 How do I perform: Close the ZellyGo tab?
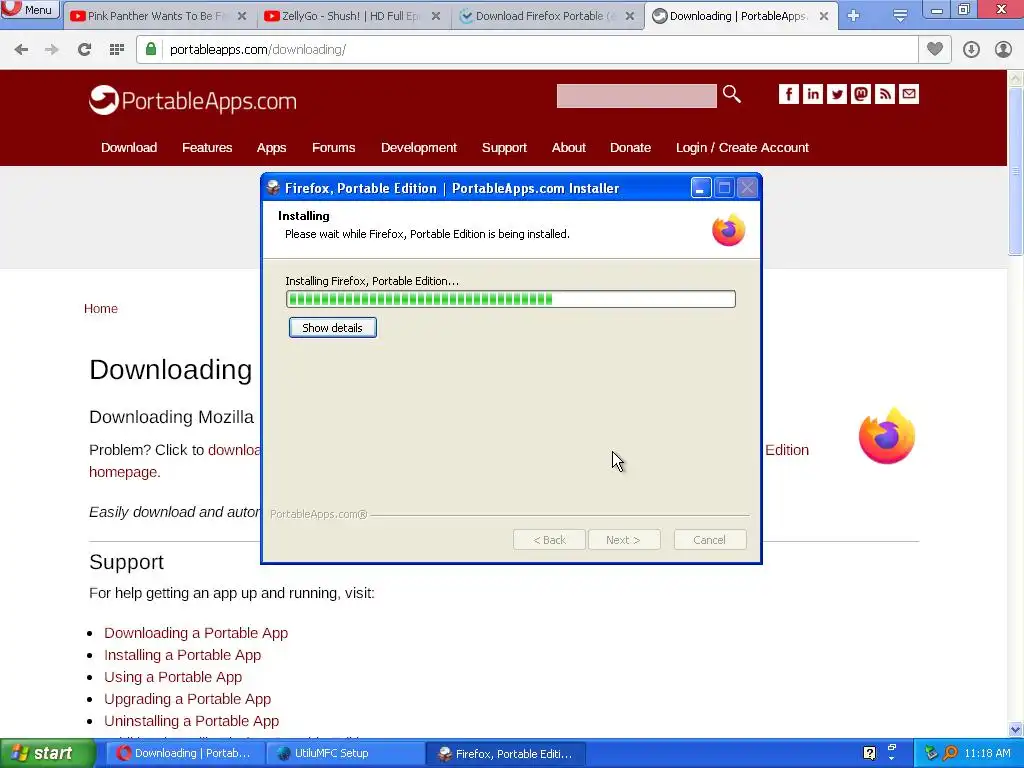click(436, 16)
